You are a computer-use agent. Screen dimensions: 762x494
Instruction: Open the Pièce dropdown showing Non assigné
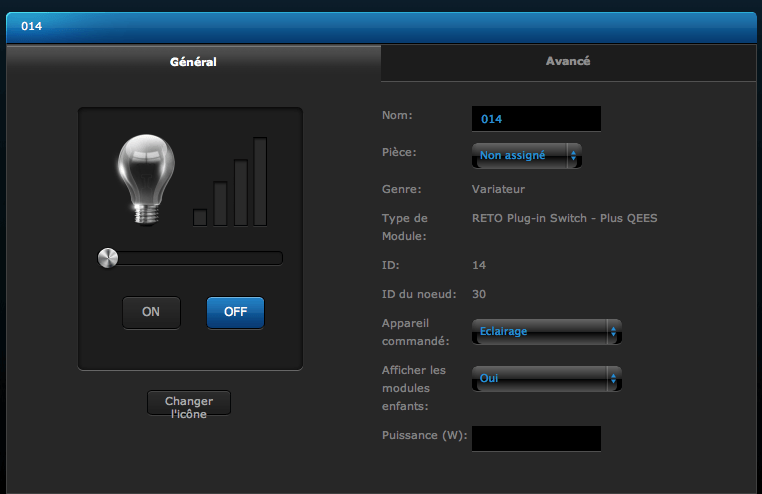527,155
